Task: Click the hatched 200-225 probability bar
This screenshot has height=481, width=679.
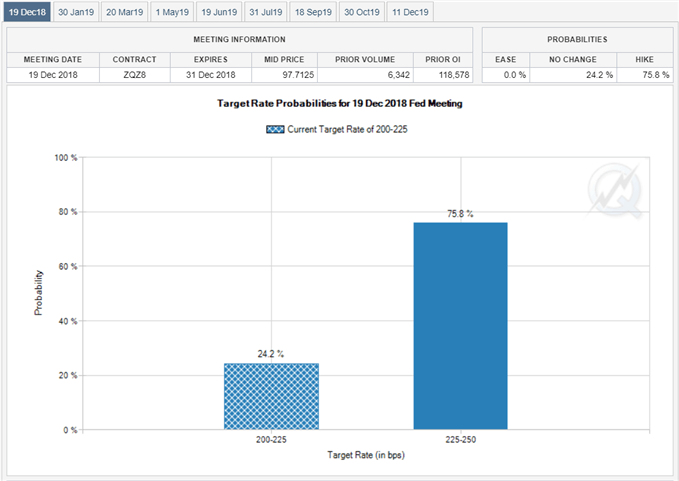Action: click(272, 396)
